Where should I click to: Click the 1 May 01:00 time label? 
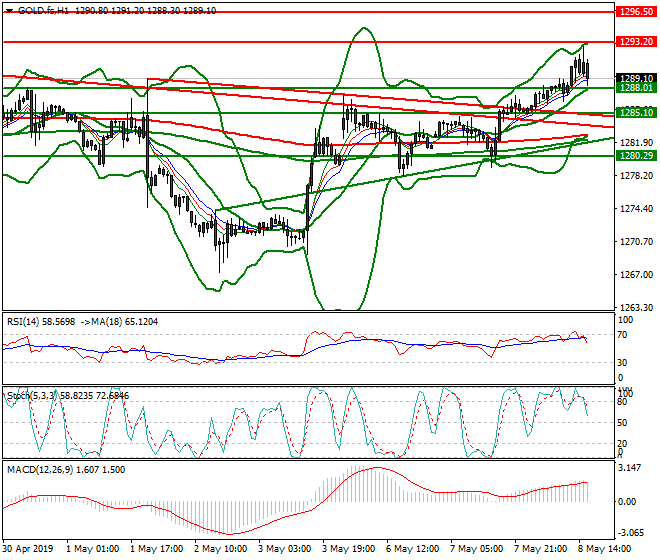[93, 549]
